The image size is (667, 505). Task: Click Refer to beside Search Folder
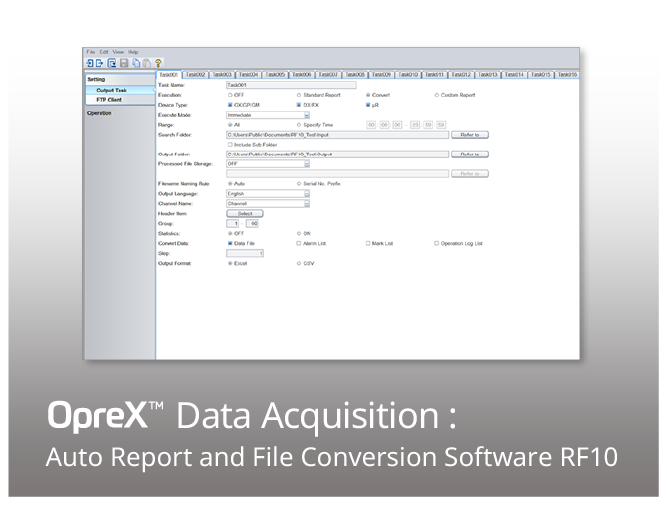pyautogui.click(x=470, y=135)
